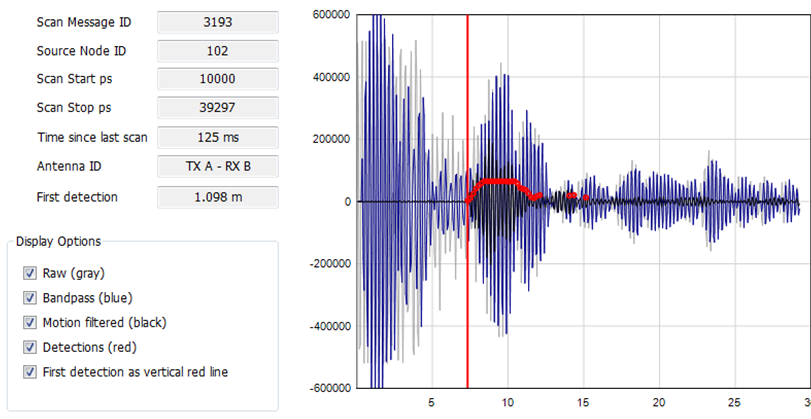Click the red detections curve on the plot
Viewport: 811px width, 419px height.
click(497, 182)
